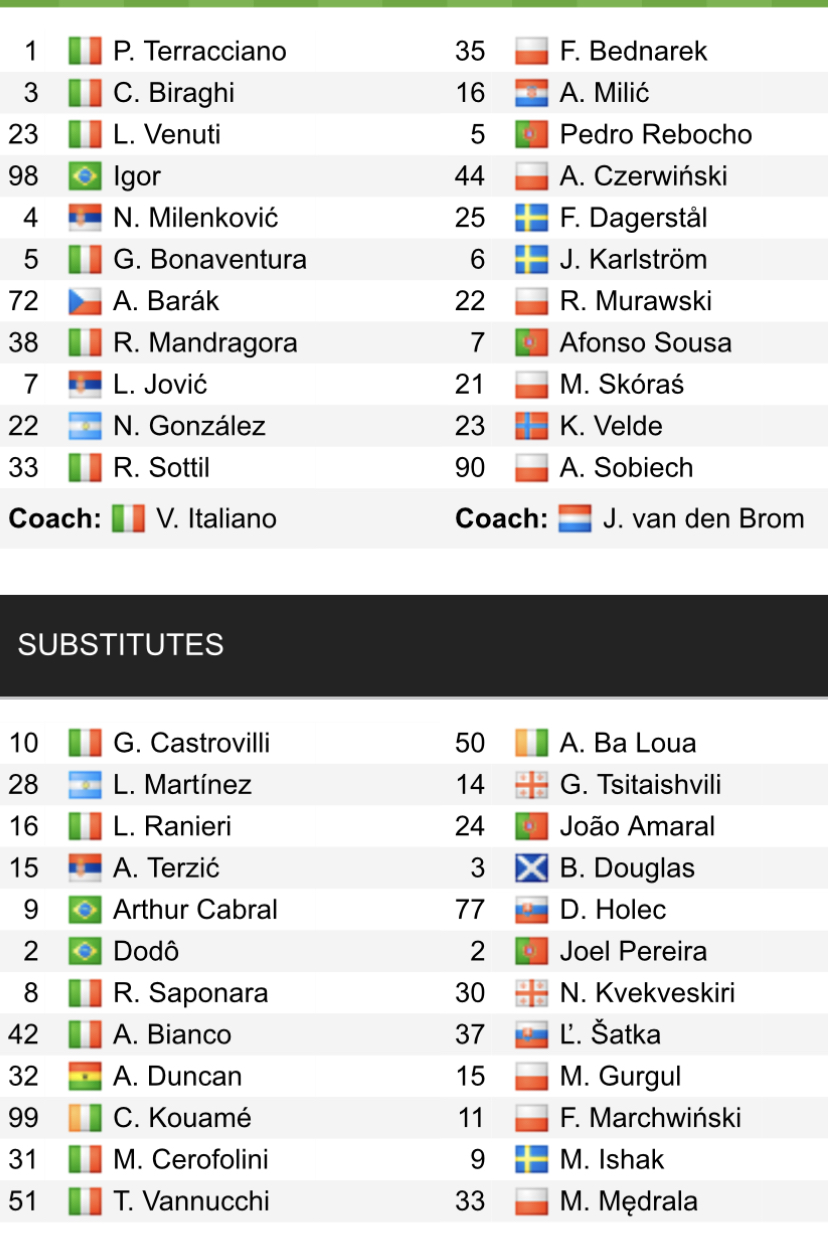The width and height of the screenshot is (828, 1244).
Task: Click the SUBSTITUTES section header
Action: coord(120,645)
